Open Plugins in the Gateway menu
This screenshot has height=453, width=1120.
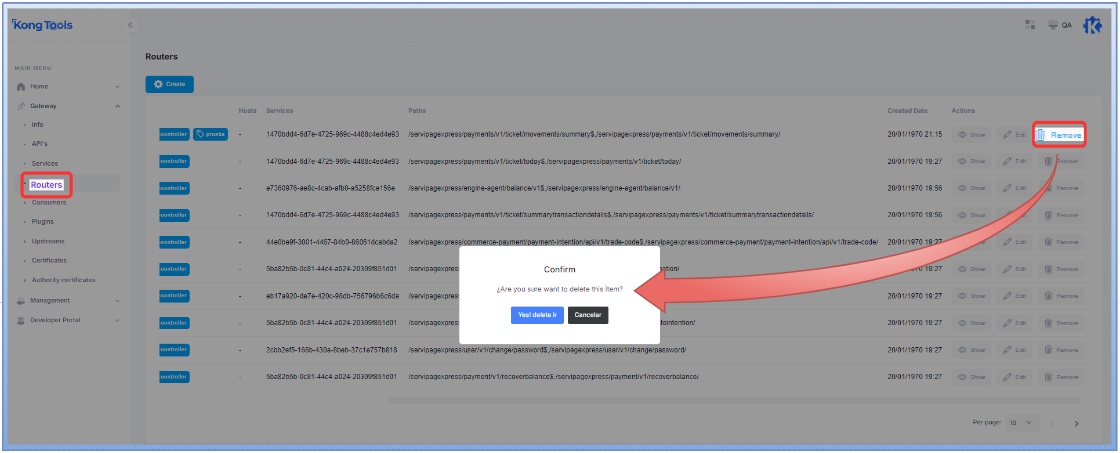tap(43, 222)
